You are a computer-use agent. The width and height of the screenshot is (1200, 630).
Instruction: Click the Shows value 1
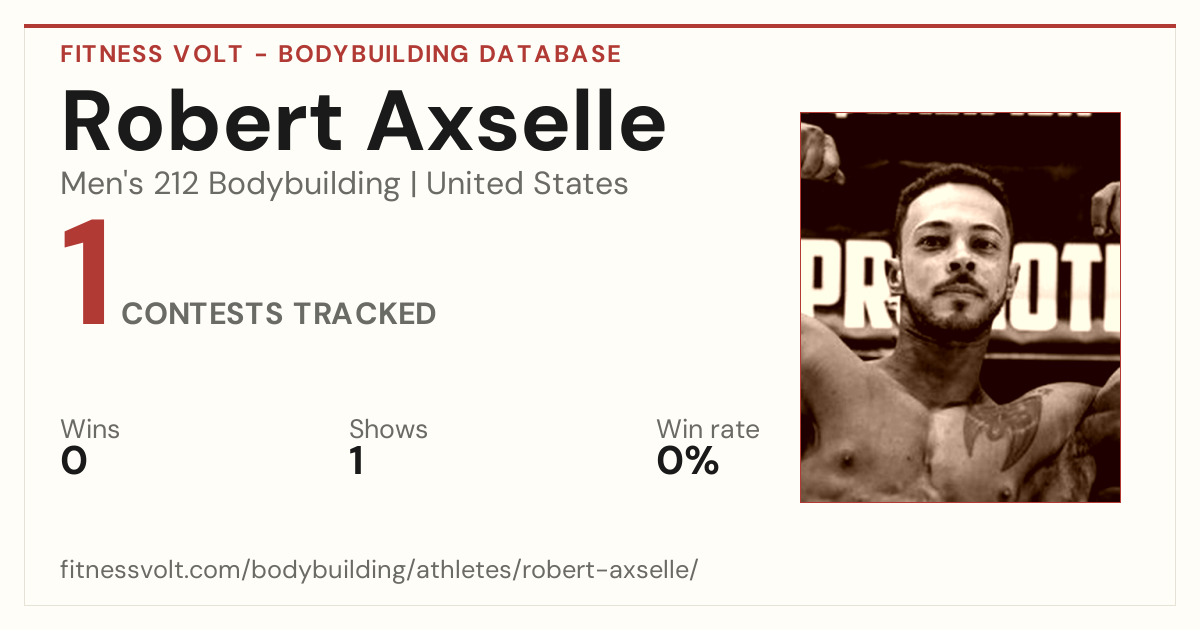(x=357, y=461)
